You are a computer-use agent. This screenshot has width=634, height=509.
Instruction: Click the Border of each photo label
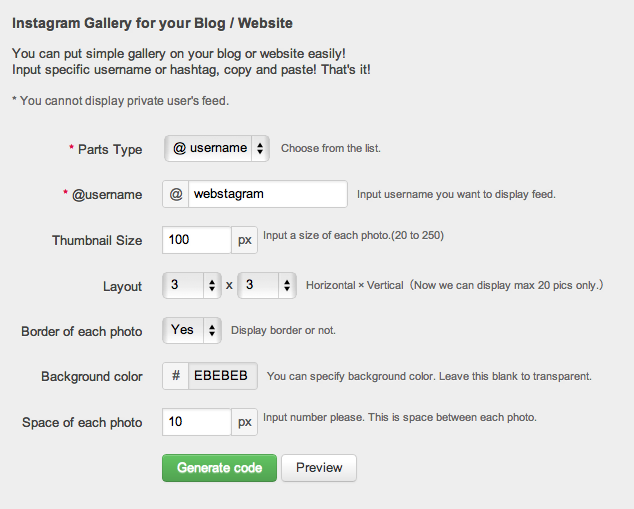82,331
